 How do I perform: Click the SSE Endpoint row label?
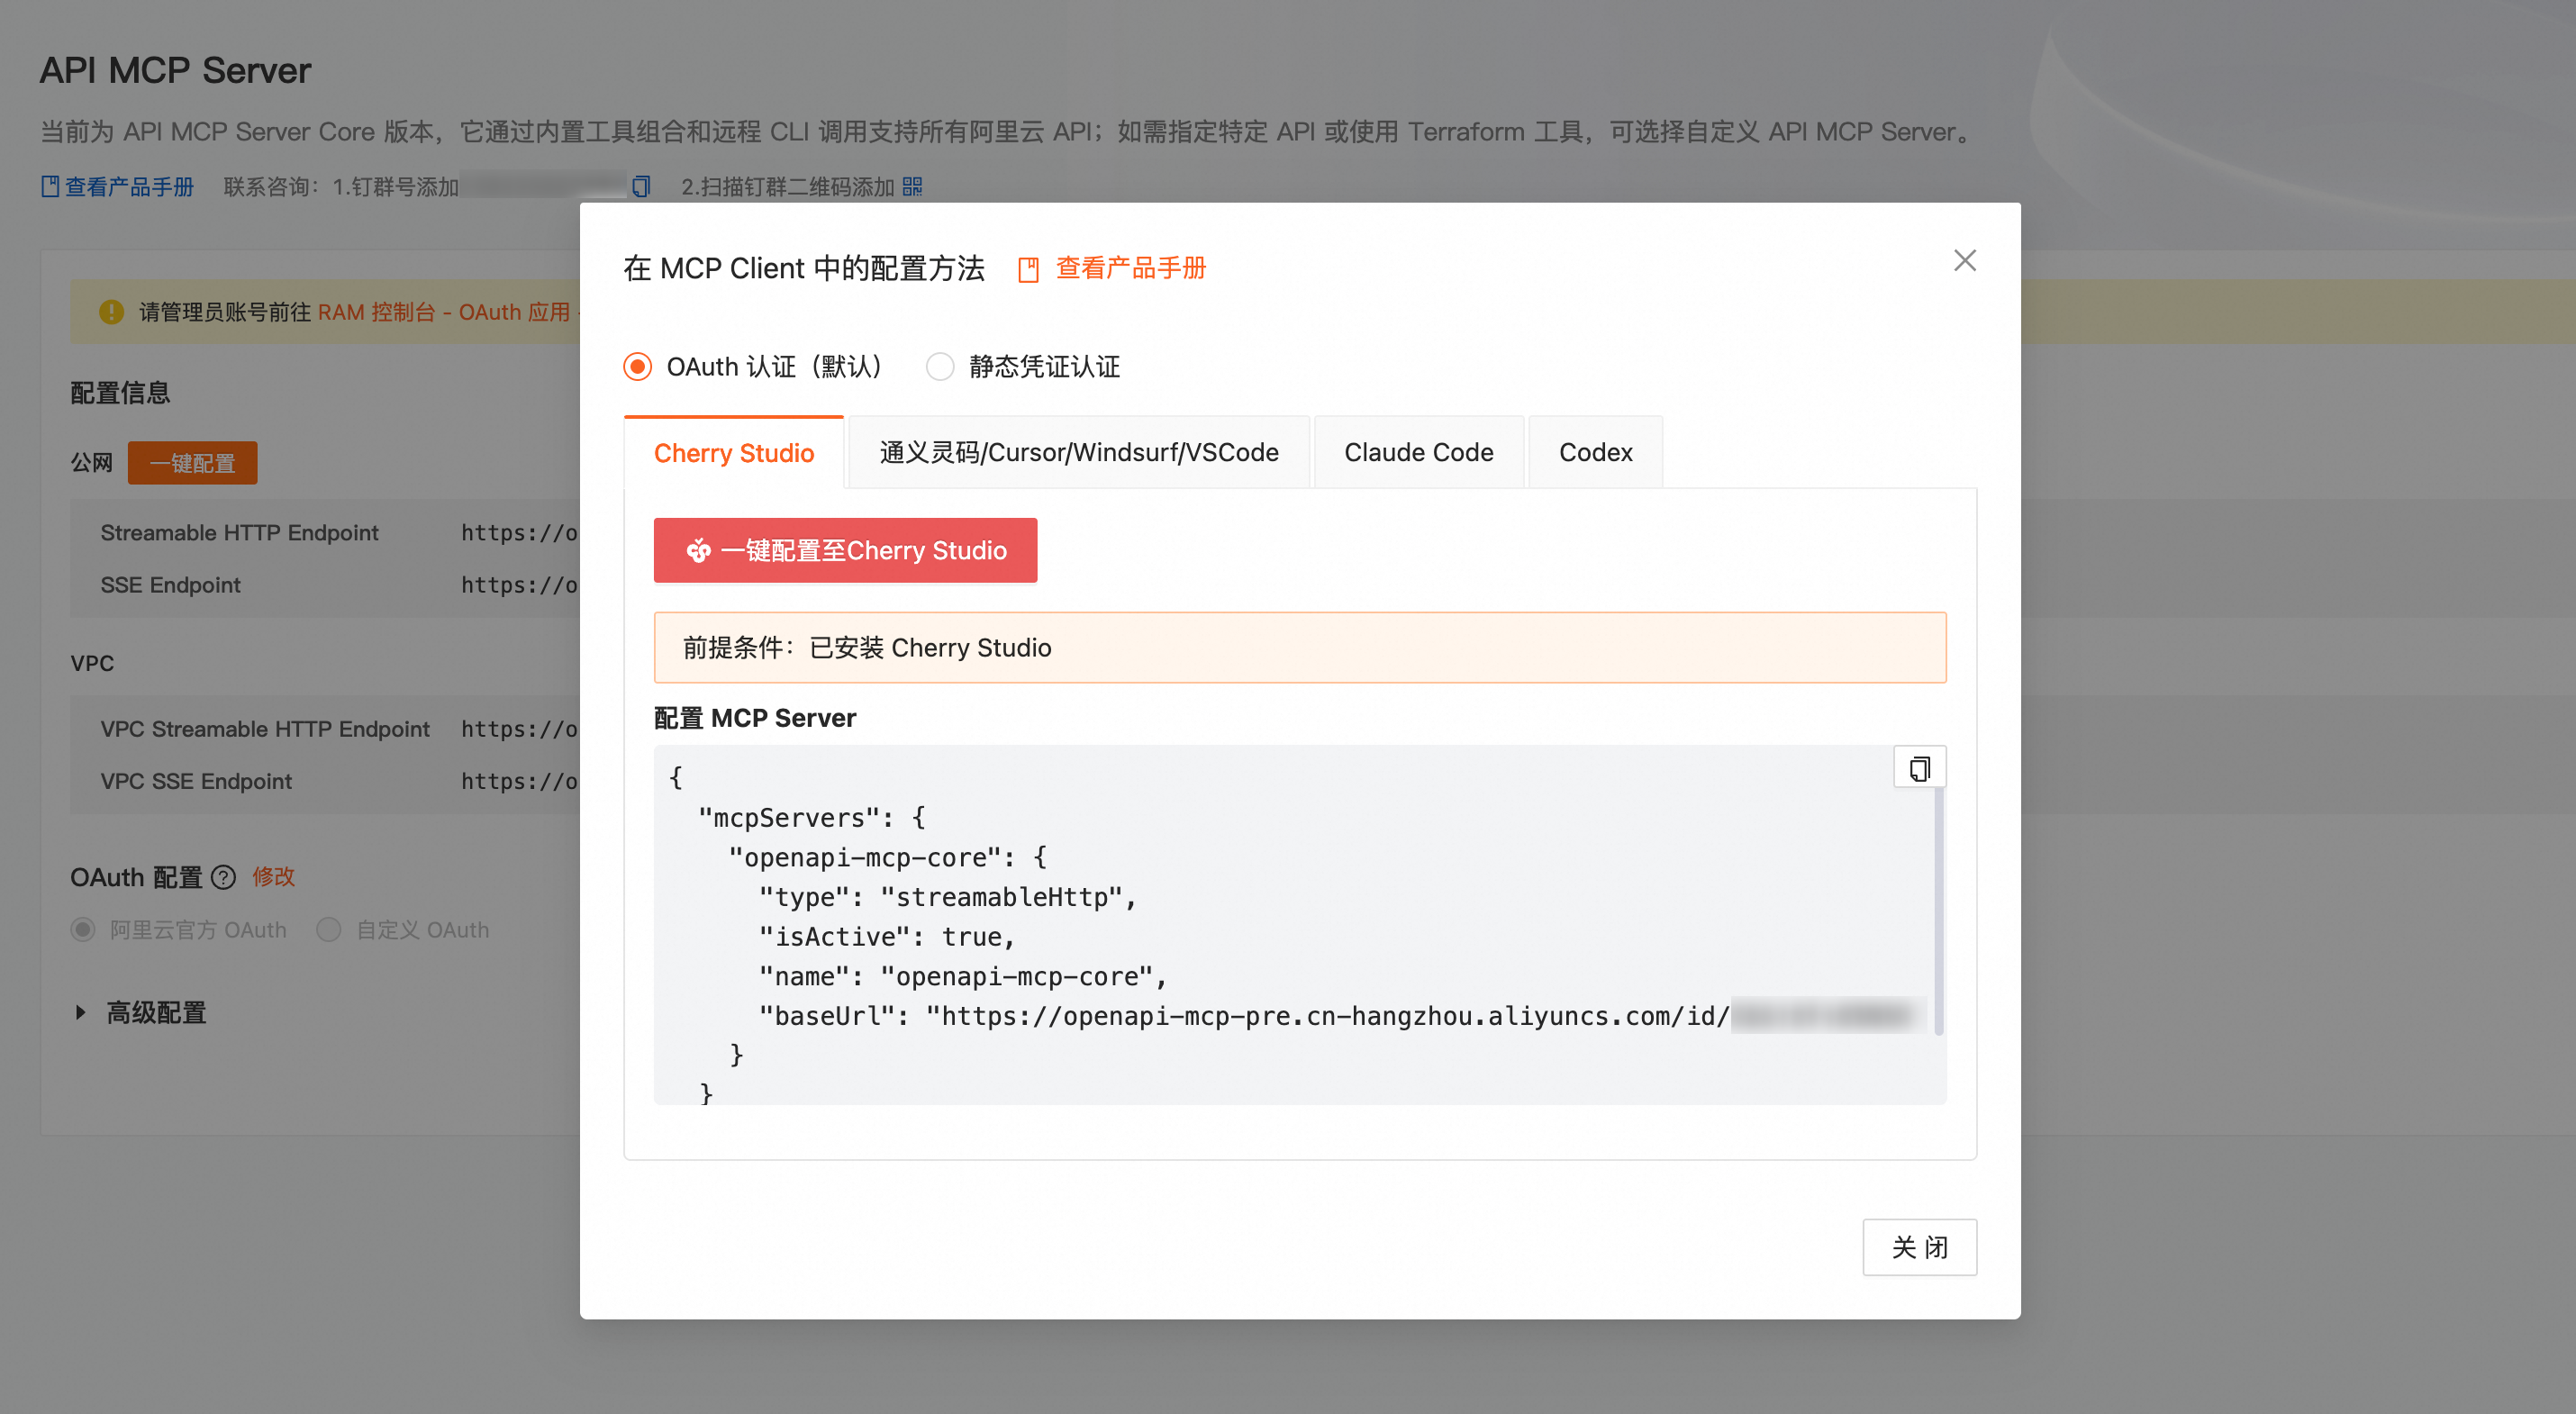171,585
